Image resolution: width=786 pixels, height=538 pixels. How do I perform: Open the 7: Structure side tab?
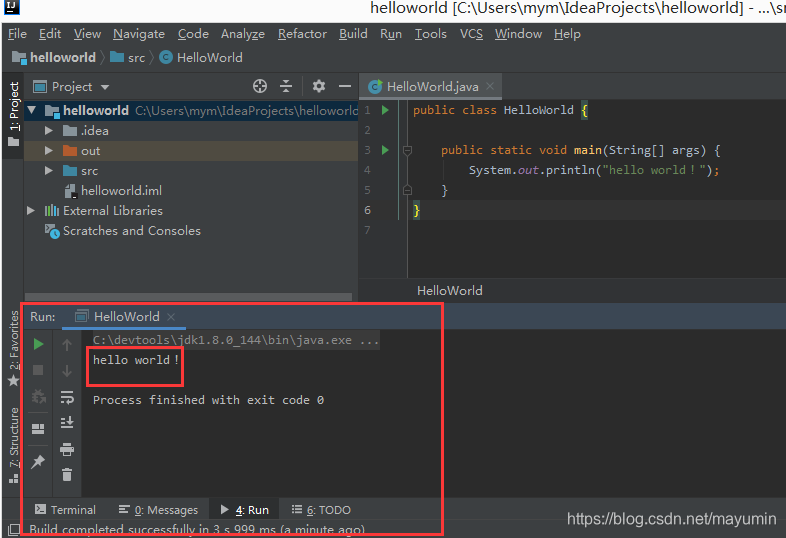click(14, 445)
